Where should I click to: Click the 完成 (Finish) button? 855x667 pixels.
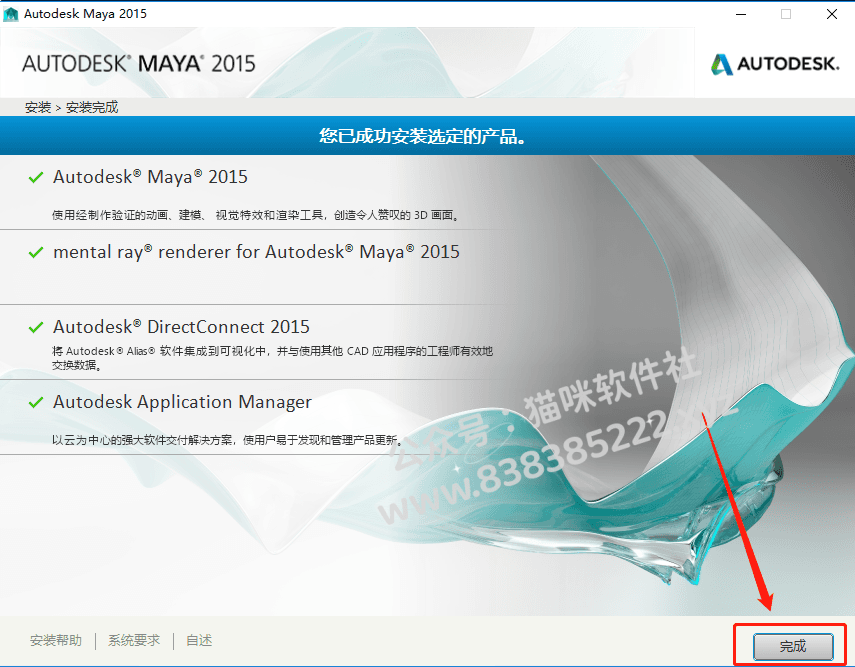793,646
